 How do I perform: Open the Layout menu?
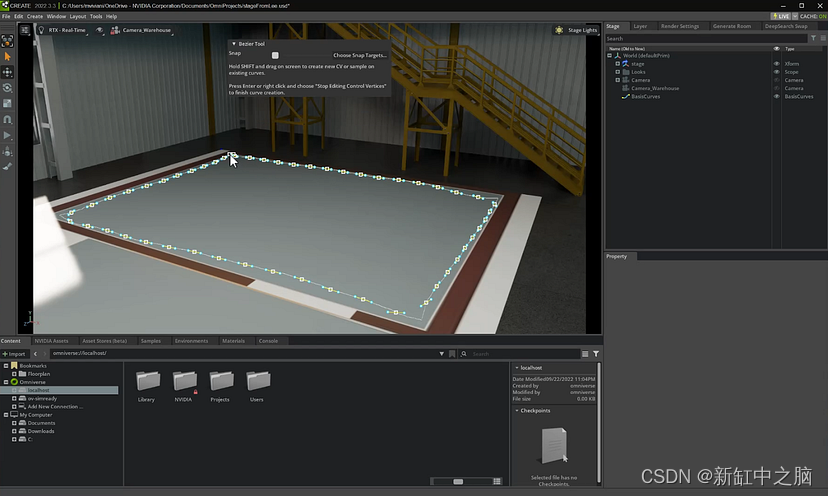tap(78, 16)
